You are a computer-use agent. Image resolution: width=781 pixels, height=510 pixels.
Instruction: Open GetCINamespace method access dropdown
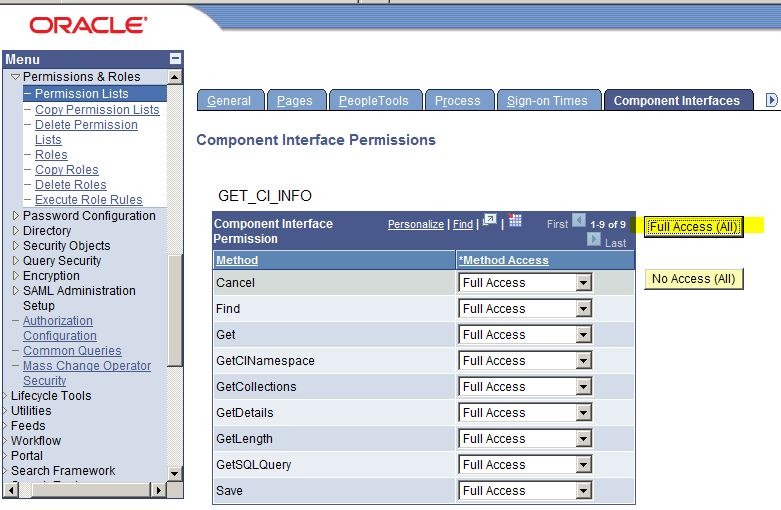pos(583,361)
